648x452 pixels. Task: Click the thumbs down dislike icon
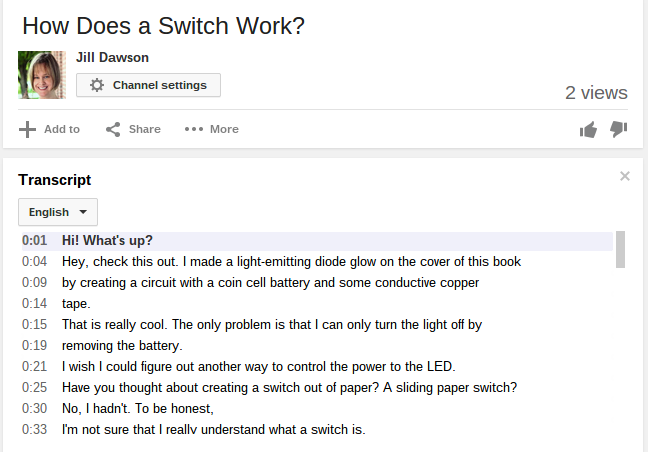(x=619, y=129)
